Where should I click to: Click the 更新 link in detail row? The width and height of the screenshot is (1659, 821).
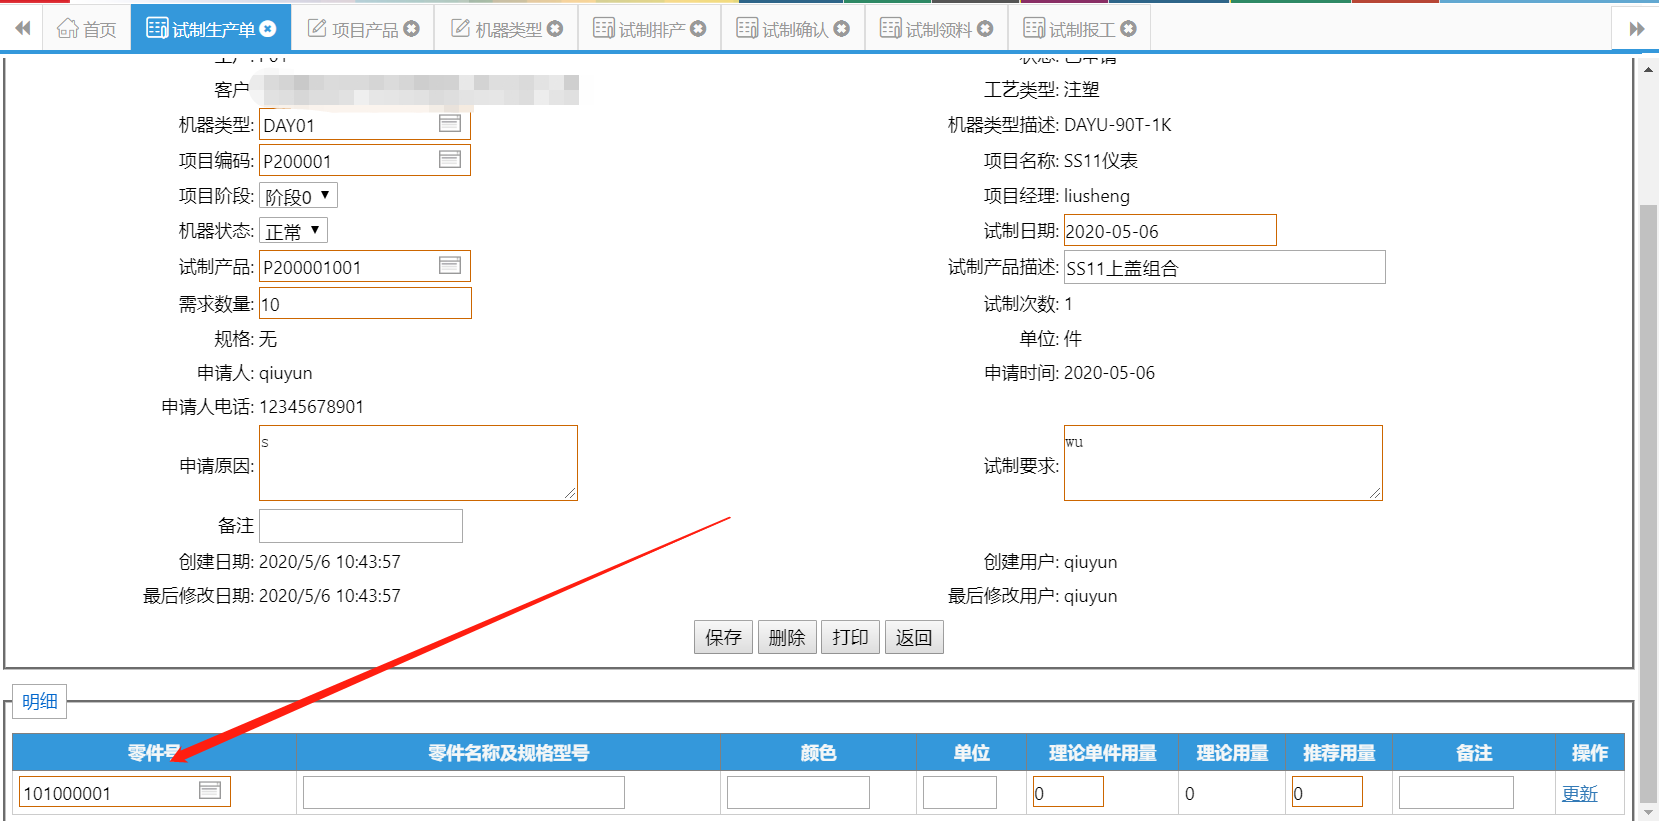(x=1579, y=793)
